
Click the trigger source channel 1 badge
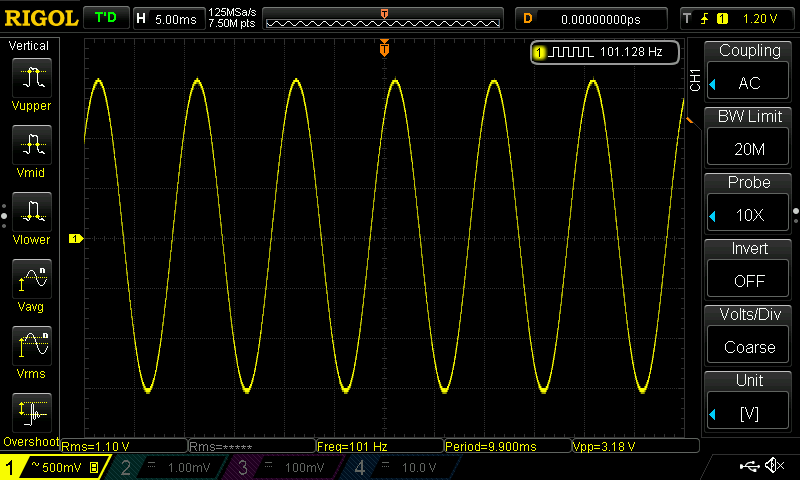(x=722, y=19)
